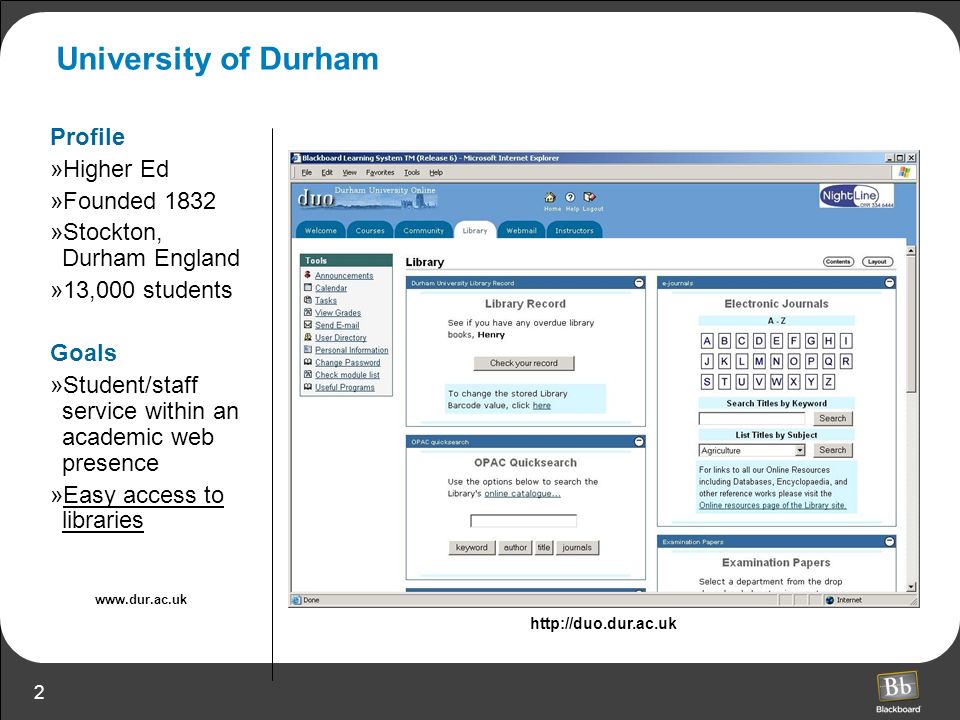This screenshot has width=960, height=720.
Task: Click the journals search button
Action: (x=577, y=547)
